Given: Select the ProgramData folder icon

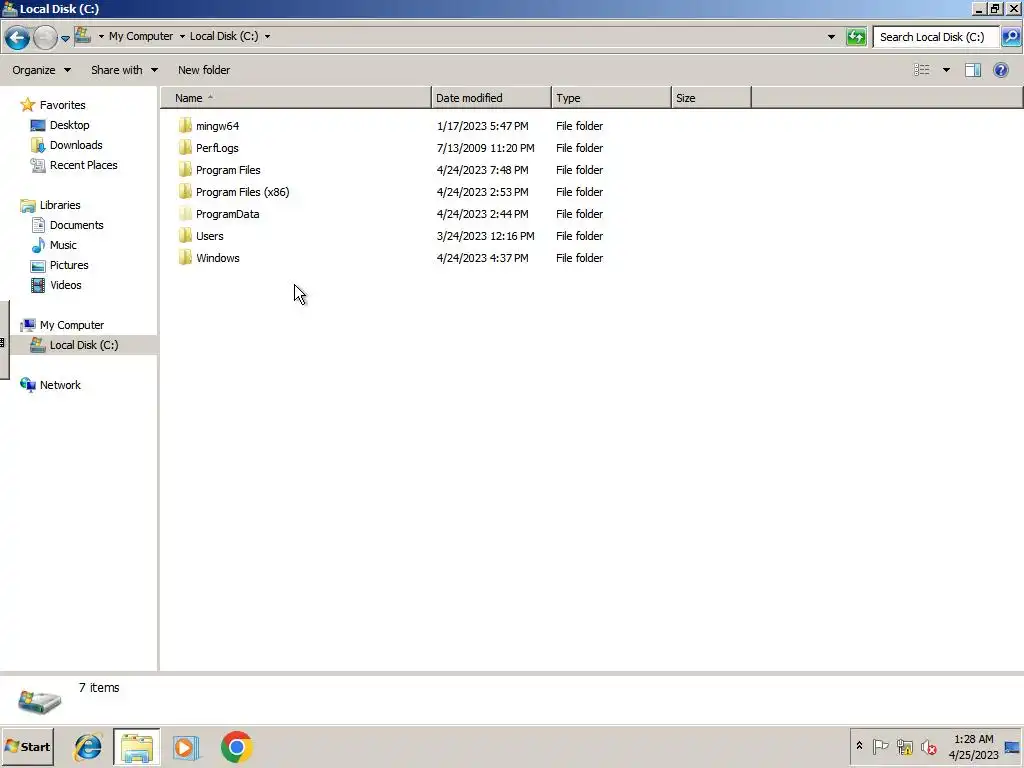Looking at the screenshot, I should tap(185, 214).
